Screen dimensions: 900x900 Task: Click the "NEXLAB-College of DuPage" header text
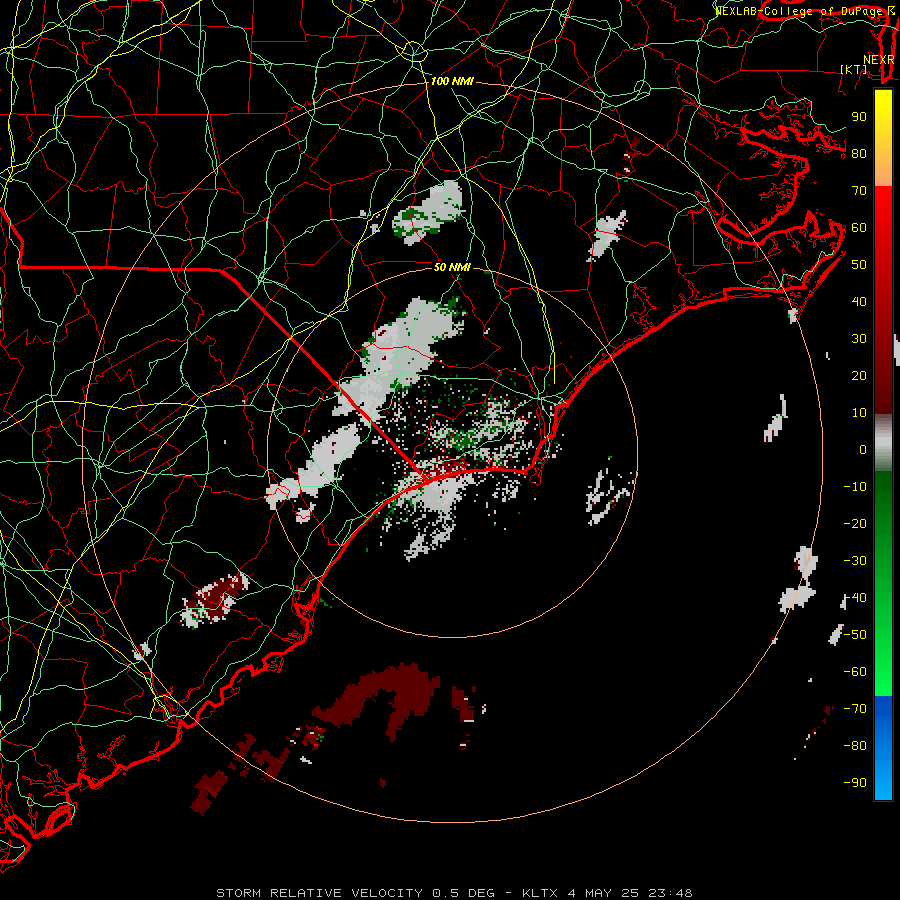coord(797,11)
